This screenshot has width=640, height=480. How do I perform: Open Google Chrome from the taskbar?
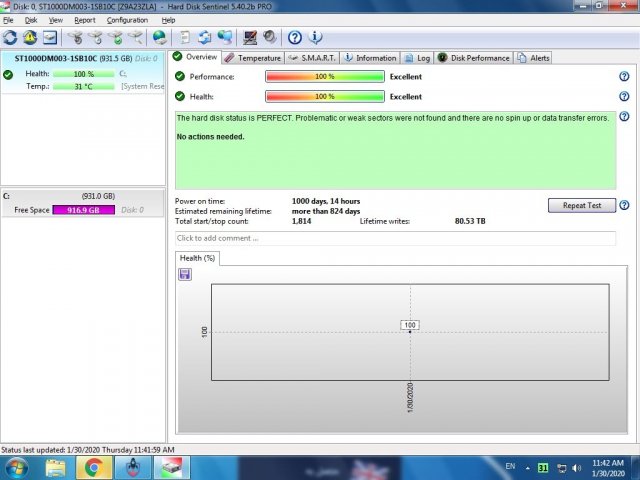point(93,466)
